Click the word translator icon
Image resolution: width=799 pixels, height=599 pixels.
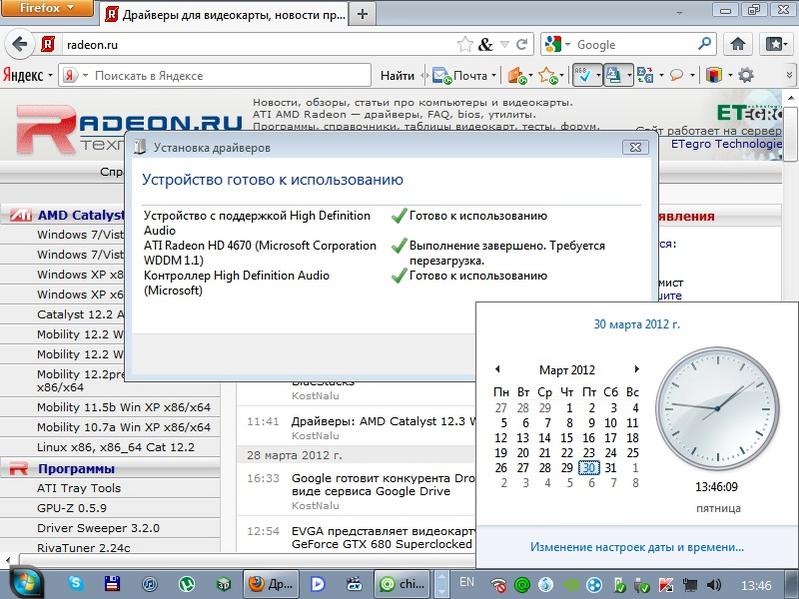point(645,75)
